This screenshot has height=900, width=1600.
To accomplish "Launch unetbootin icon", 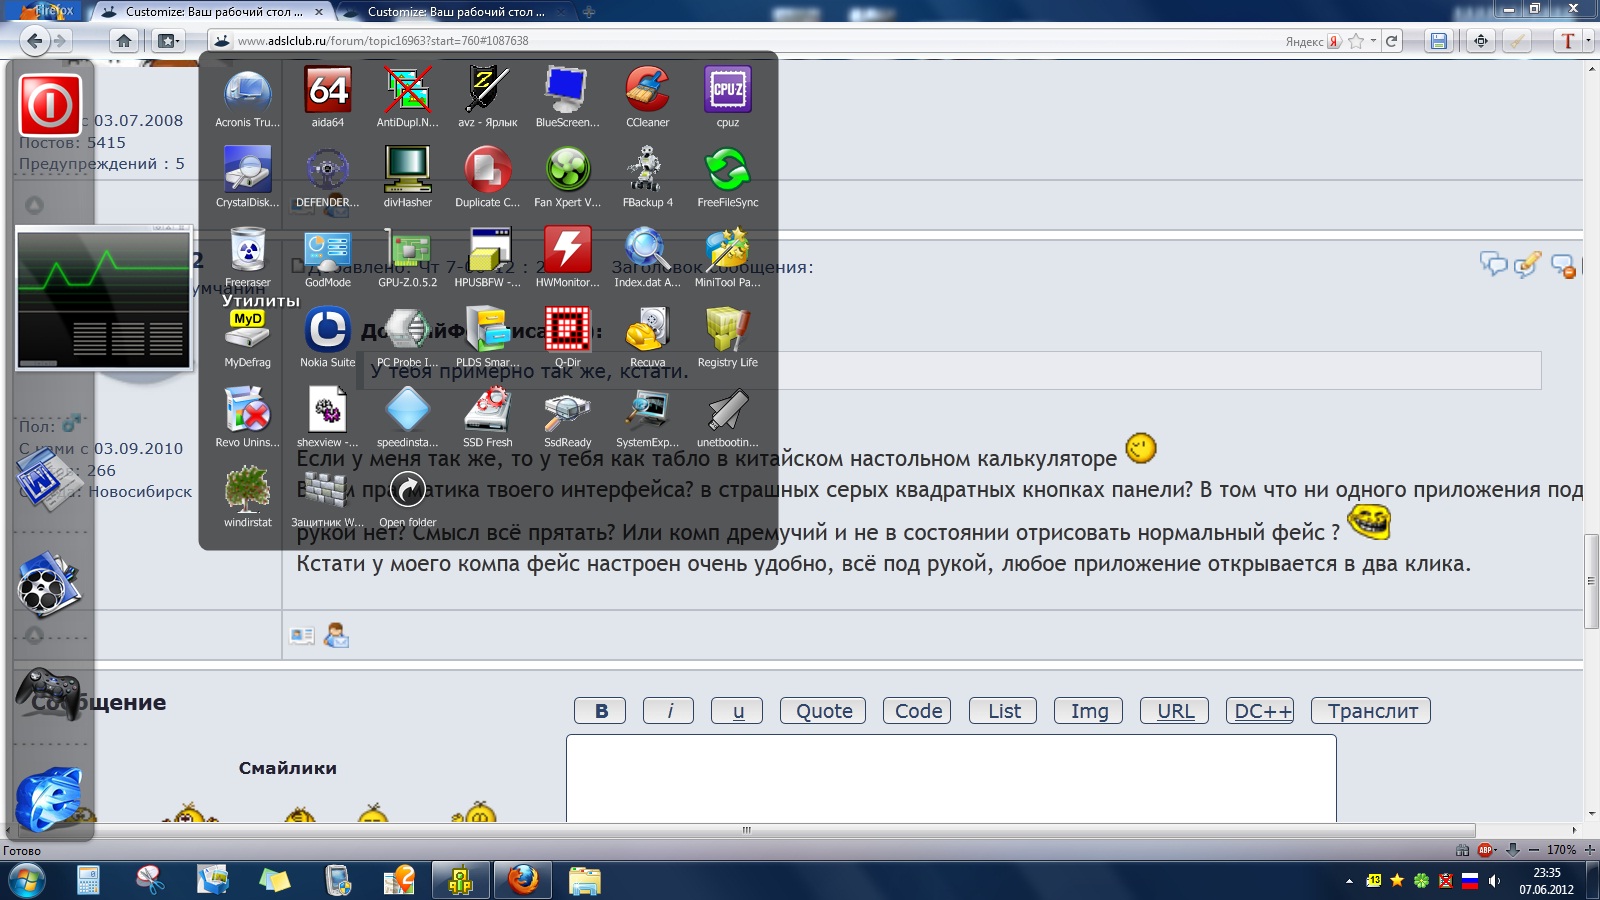I will (728, 411).
